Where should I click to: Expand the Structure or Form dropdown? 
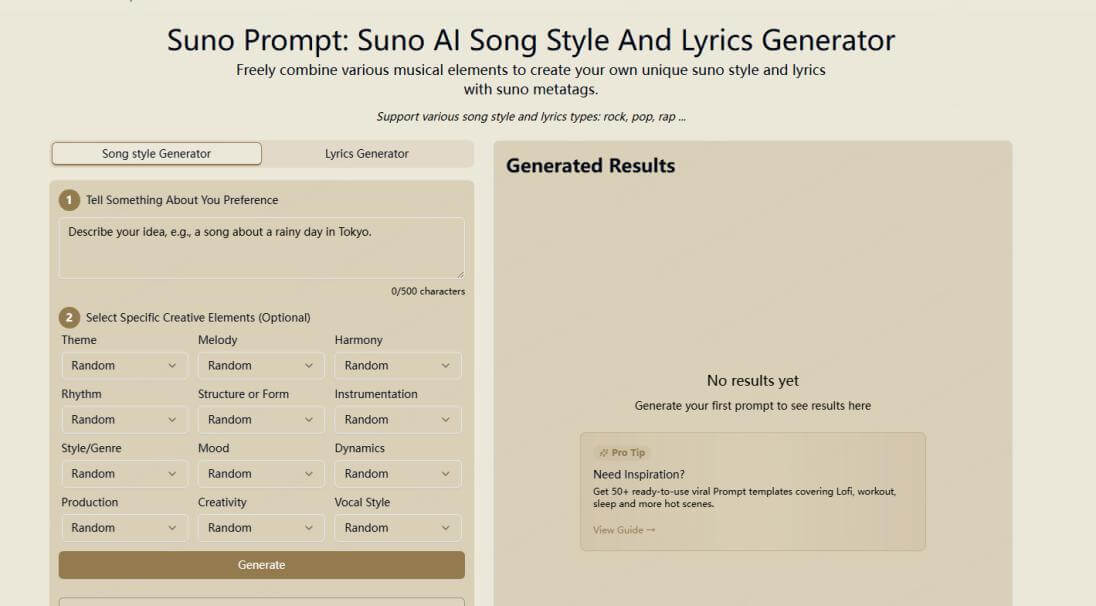click(260, 419)
